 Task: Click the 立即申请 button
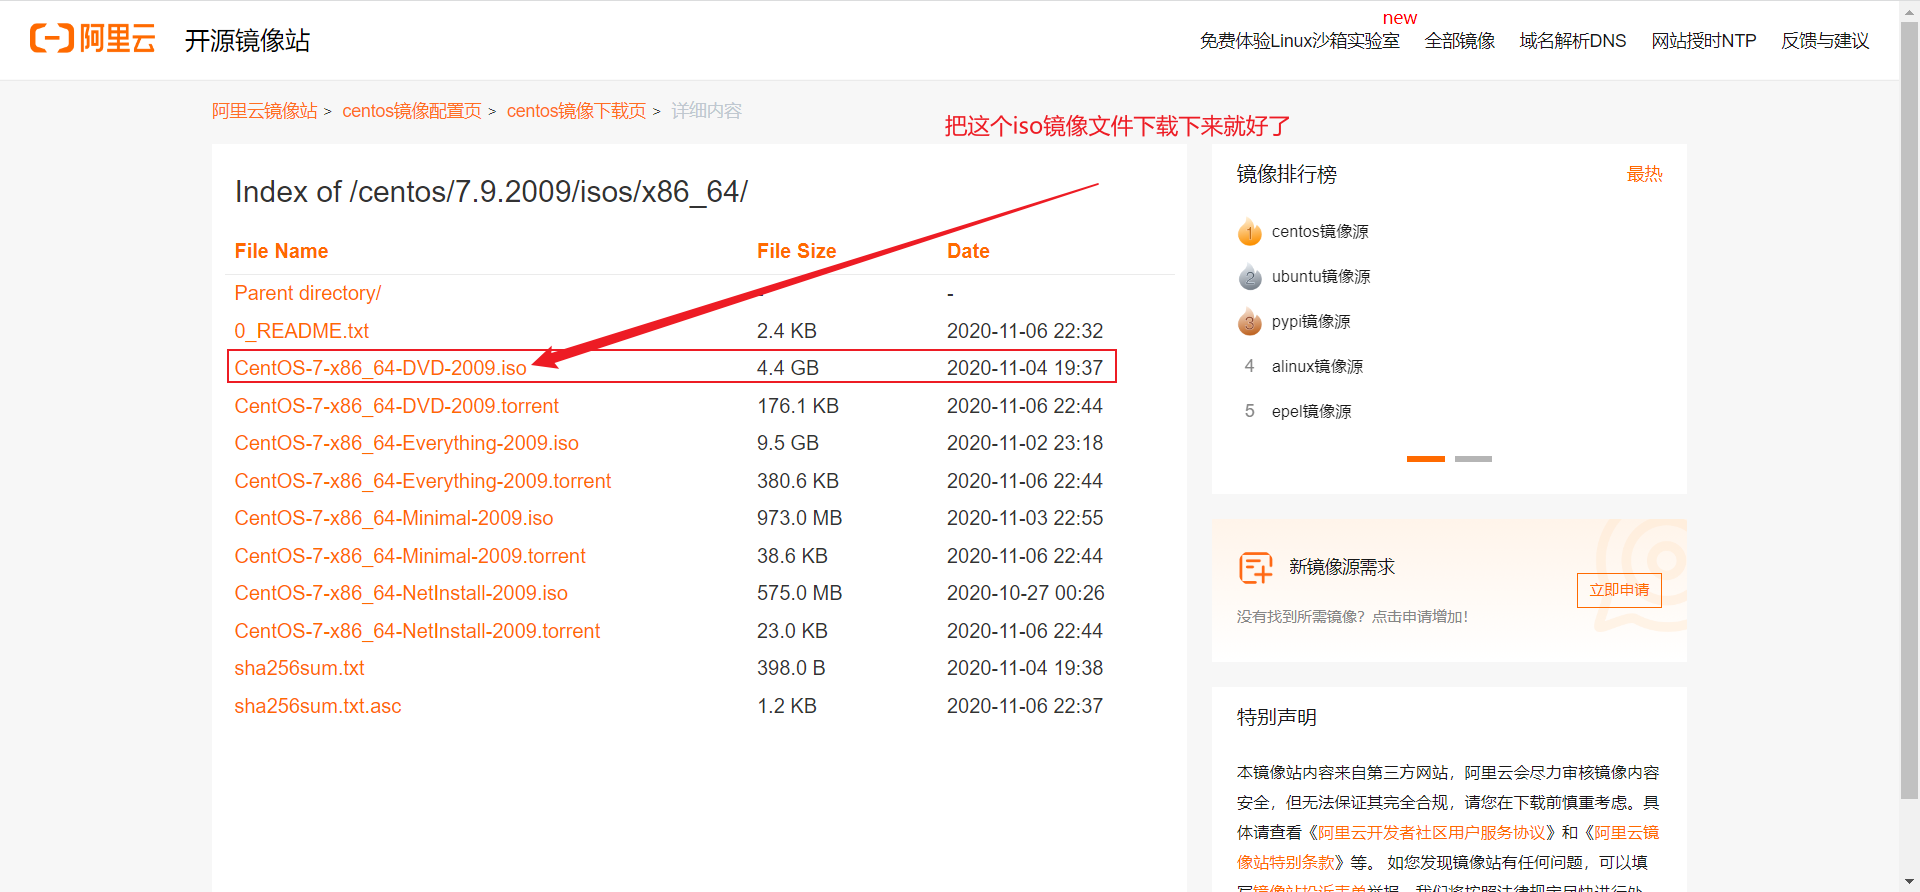coord(1619,590)
